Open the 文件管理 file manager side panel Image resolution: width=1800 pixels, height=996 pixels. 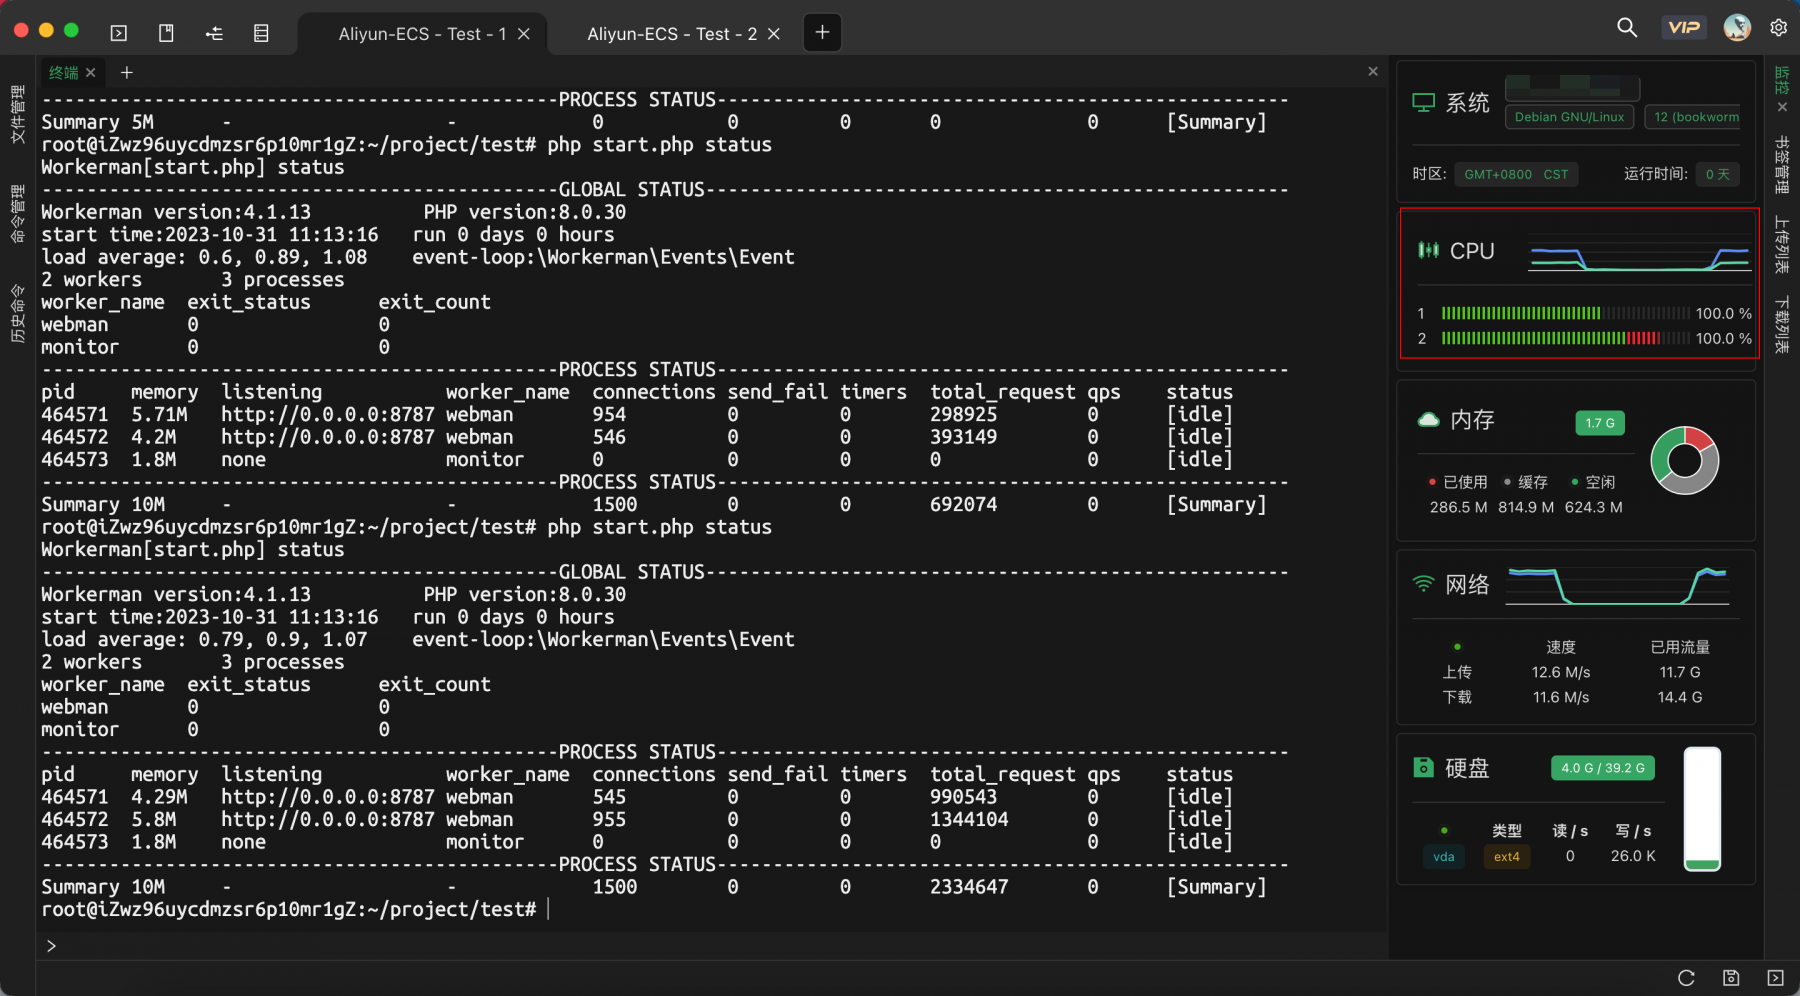(x=18, y=114)
